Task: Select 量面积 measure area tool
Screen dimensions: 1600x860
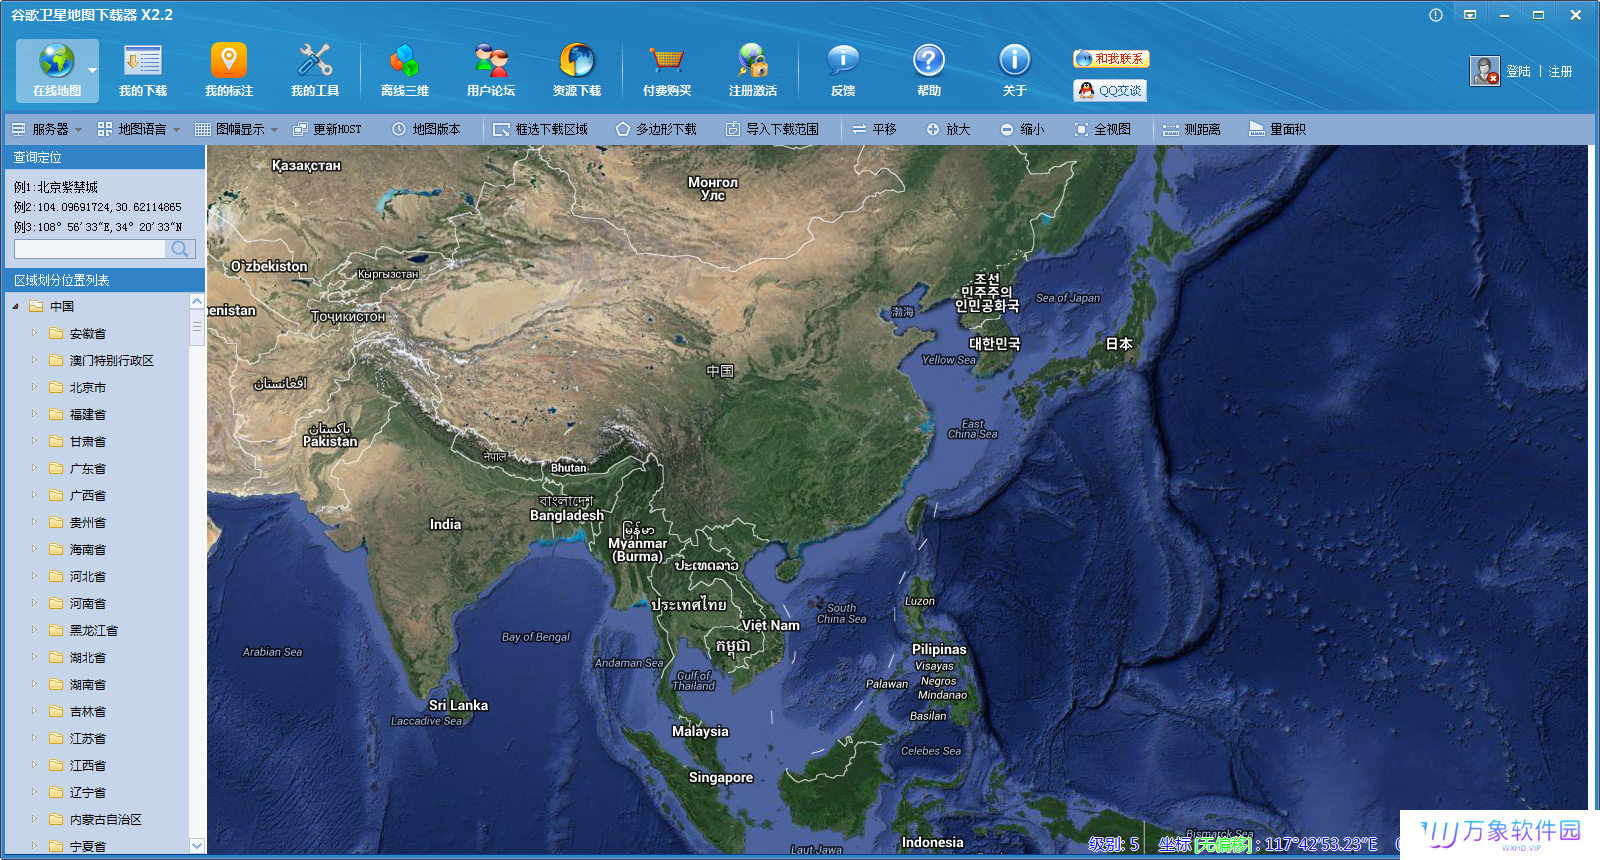Action: click(x=1277, y=129)
